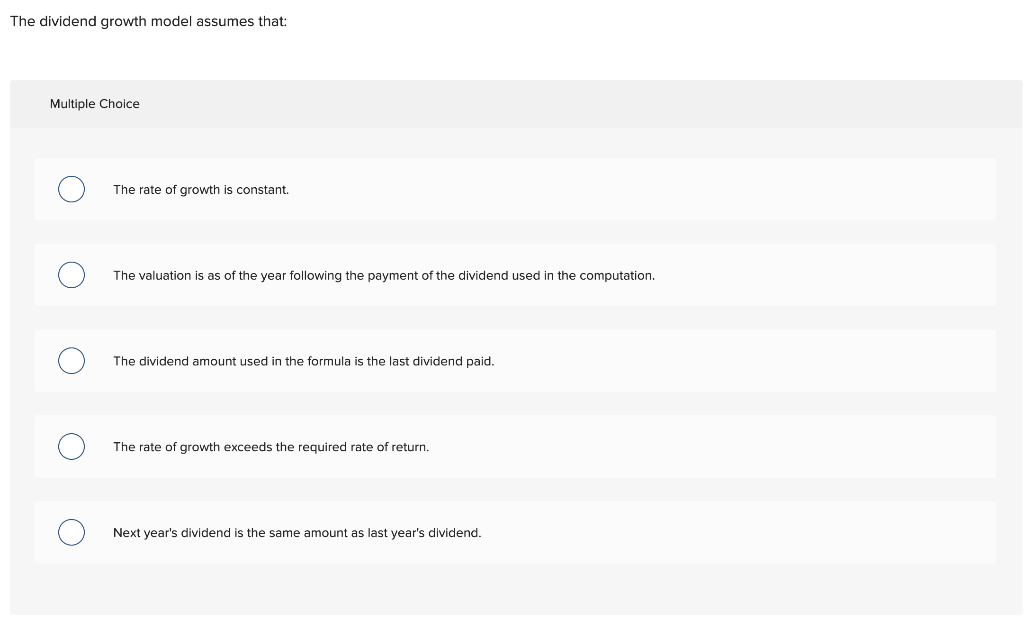Pick radio for growth exceeds required return
The image size is (1024, 620).
(71, 446)
